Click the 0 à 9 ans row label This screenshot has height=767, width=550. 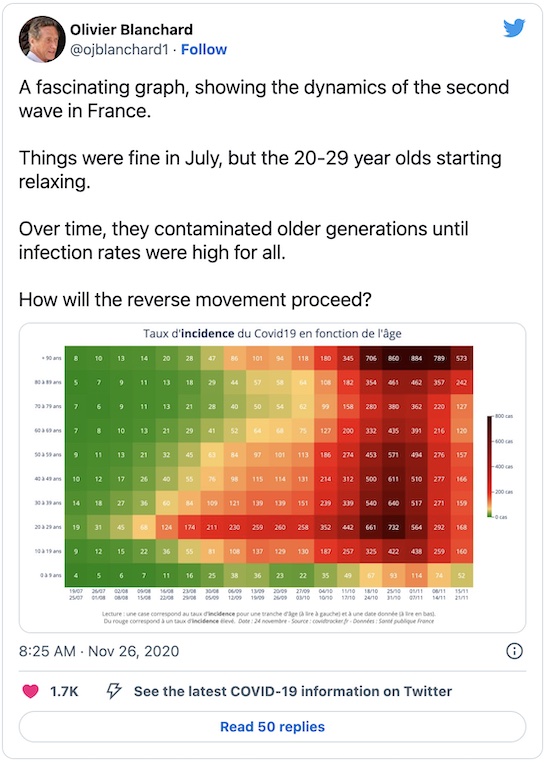pos(51,575)
